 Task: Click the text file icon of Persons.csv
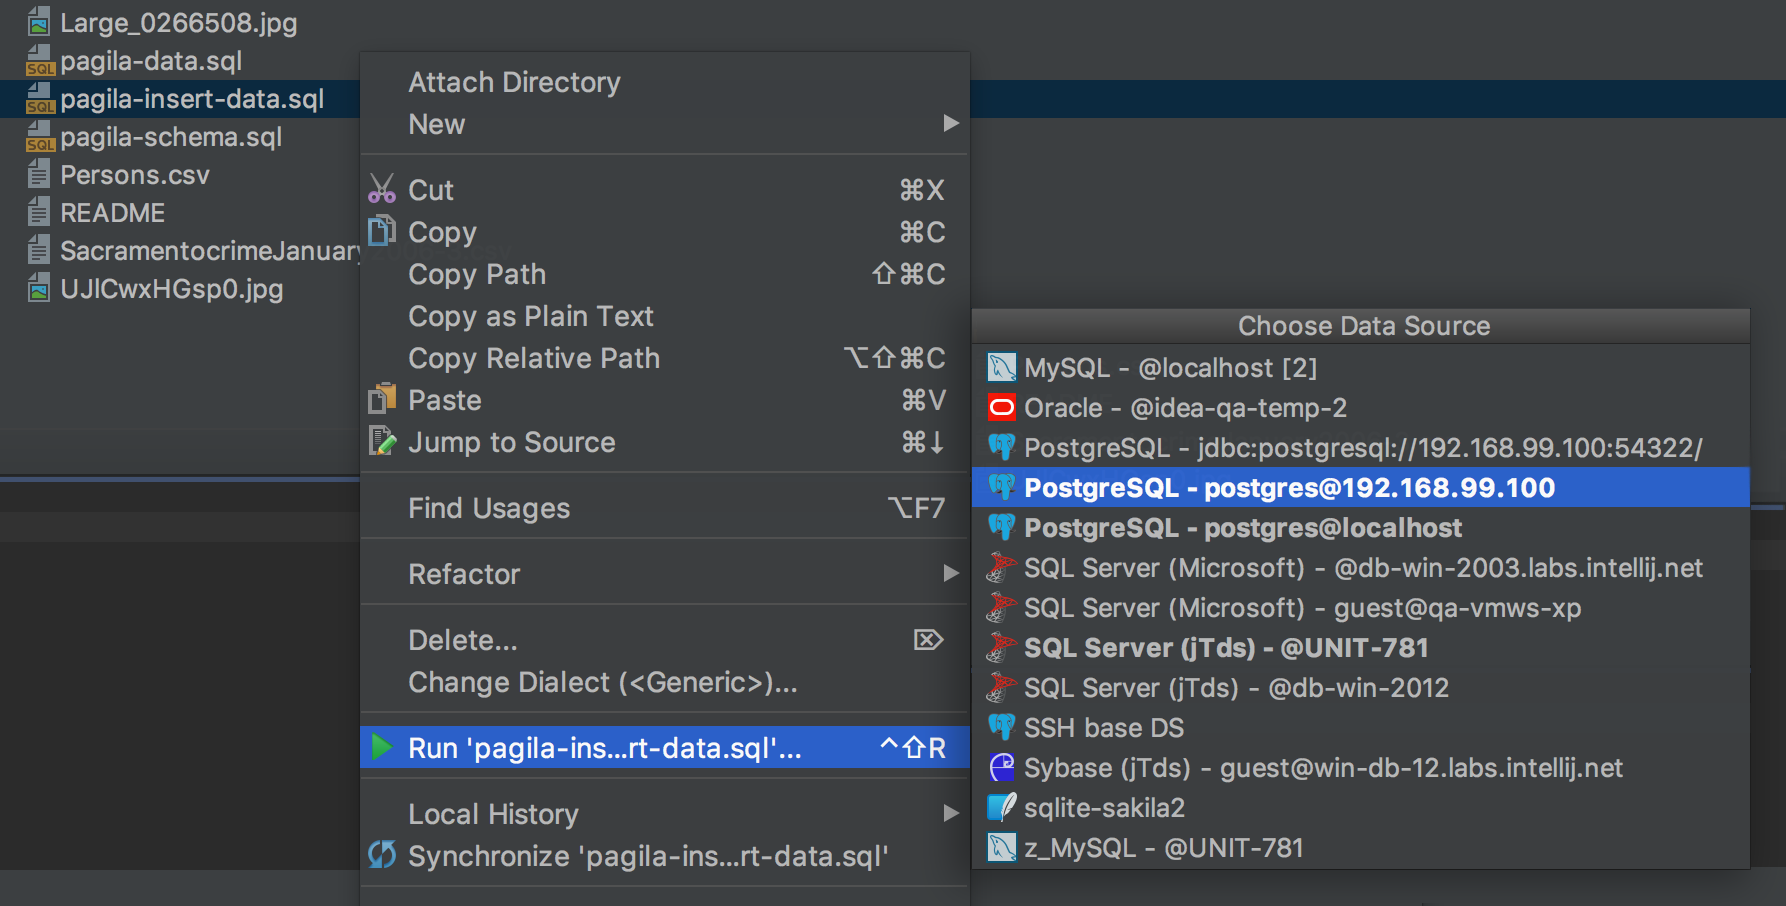(x=39, y=175)
